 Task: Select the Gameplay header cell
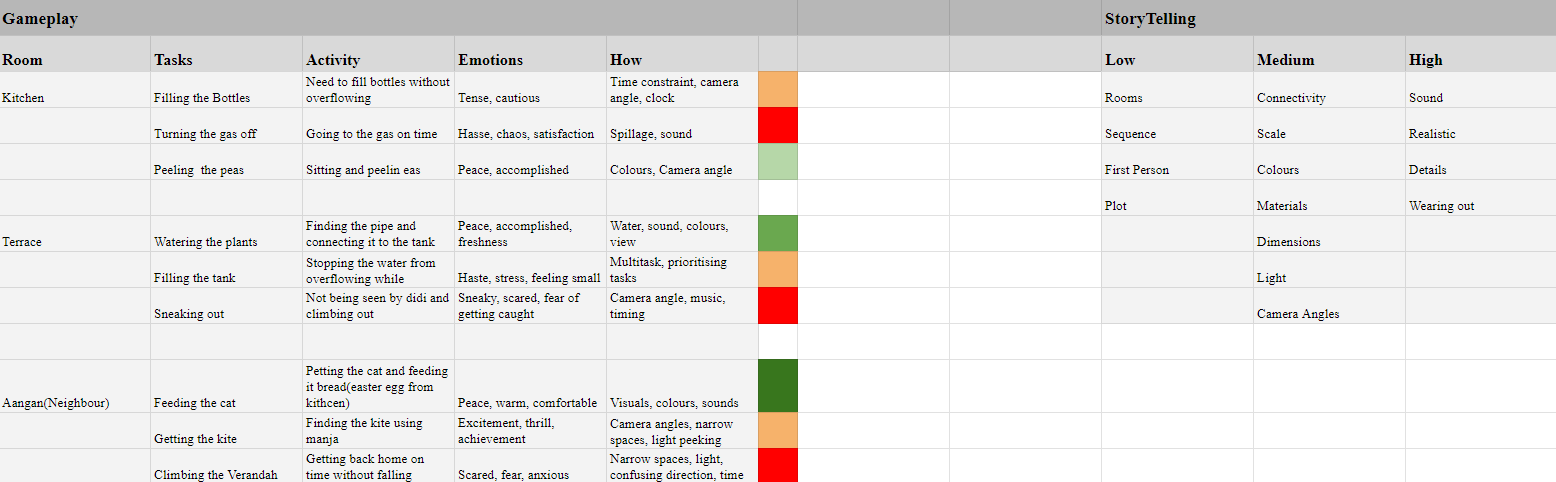(40, 19)
